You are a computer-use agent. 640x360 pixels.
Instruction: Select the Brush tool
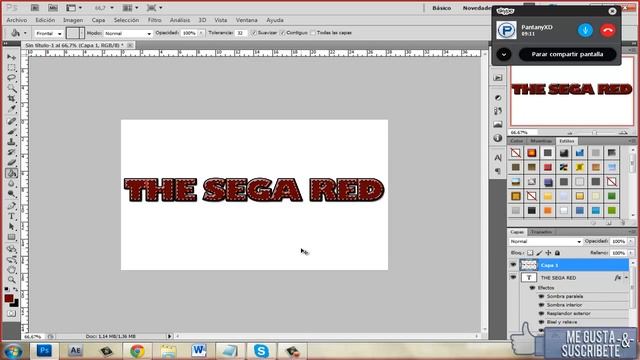pos(11,131)
